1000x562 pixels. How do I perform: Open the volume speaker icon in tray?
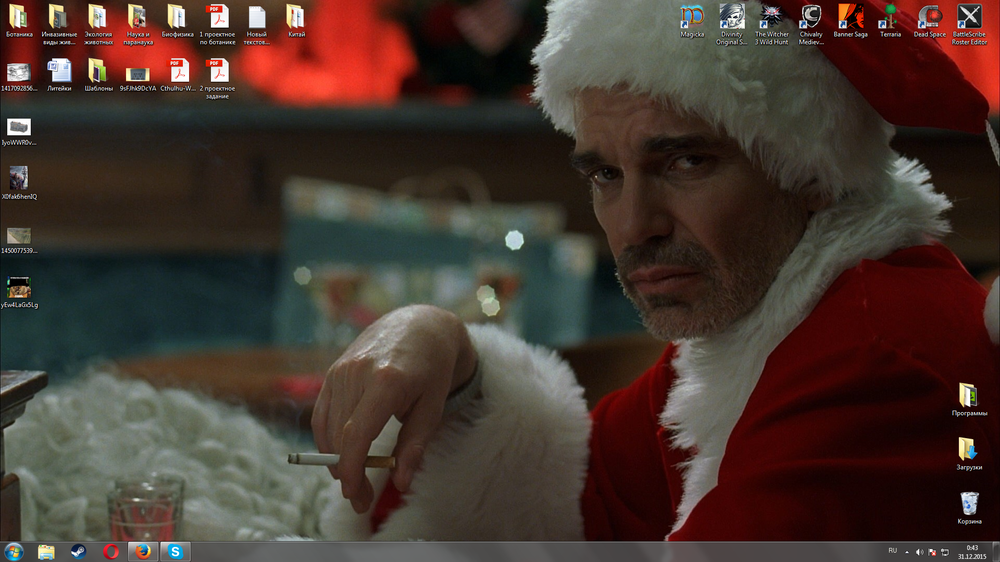[x=920, y=551]
